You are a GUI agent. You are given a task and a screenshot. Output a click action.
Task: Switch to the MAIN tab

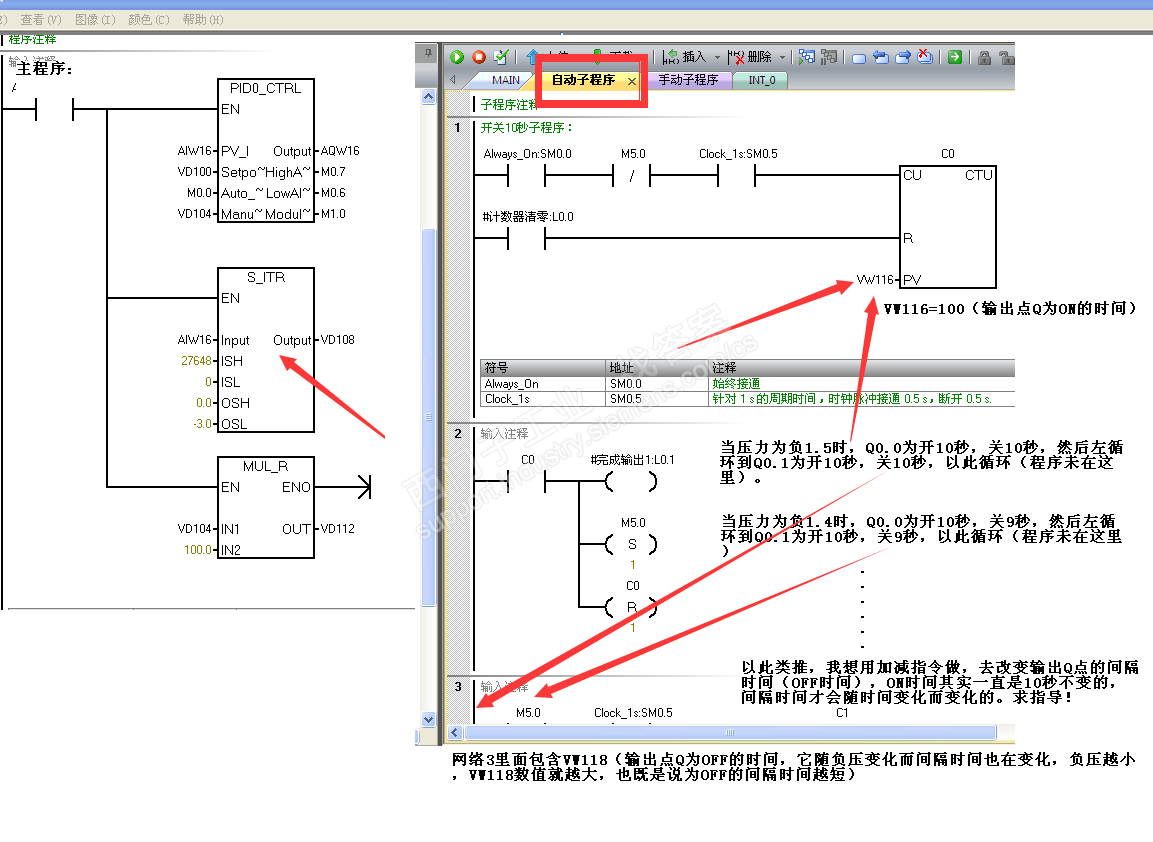(x=505, y=80)
